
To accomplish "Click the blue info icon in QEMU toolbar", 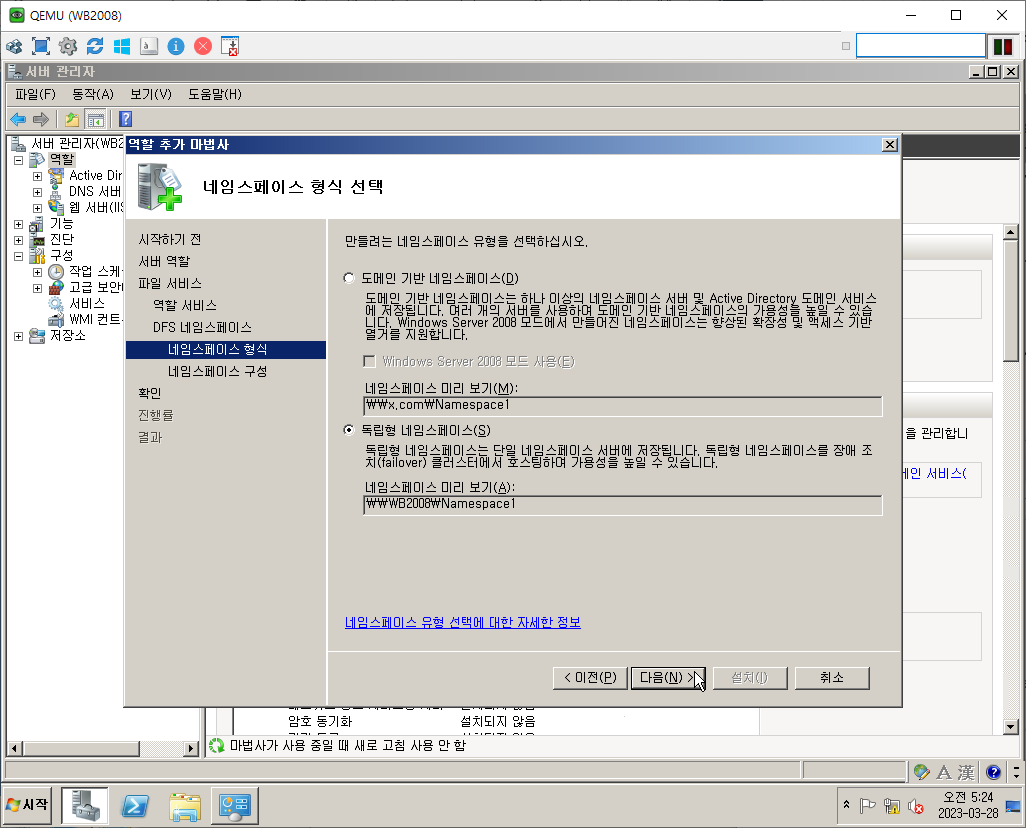I will coord(176,46).
